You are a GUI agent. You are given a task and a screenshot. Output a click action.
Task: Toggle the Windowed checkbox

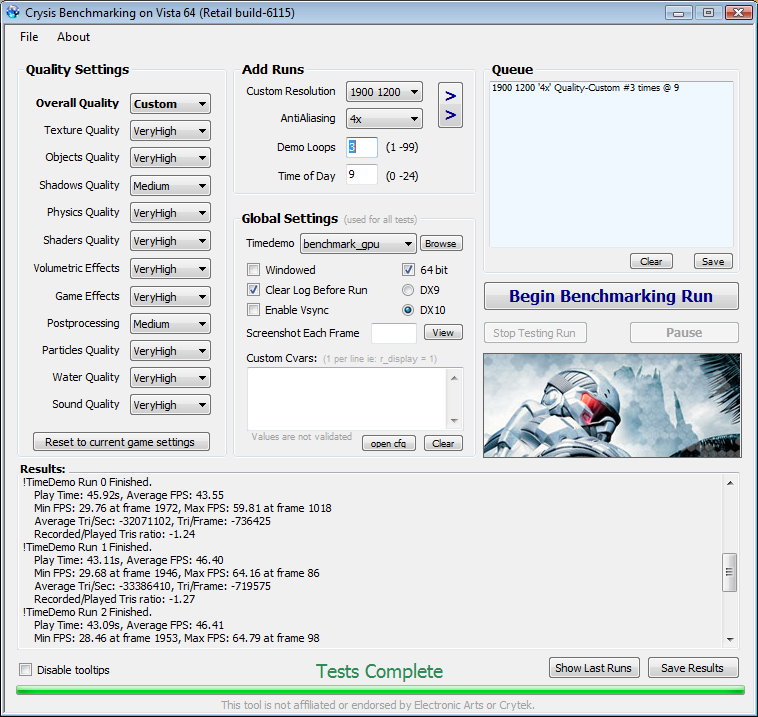(253, 269)
